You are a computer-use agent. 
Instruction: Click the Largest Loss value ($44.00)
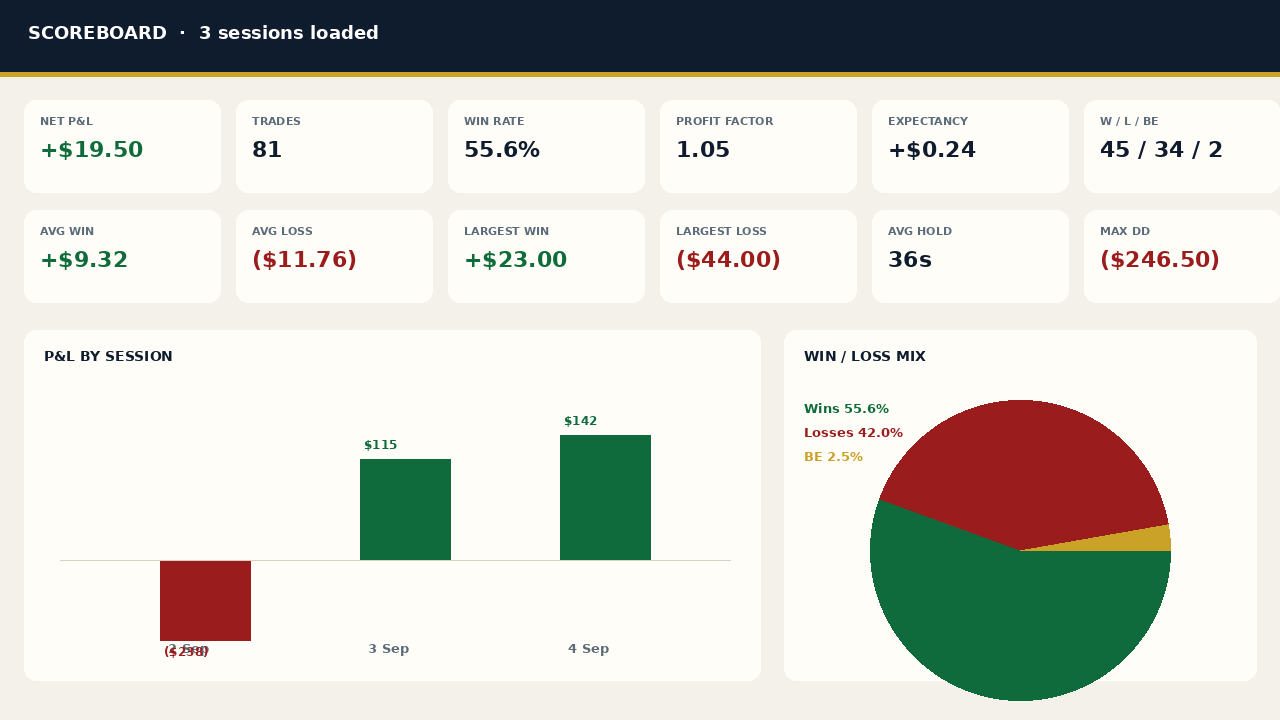click(x=728, y=261)
